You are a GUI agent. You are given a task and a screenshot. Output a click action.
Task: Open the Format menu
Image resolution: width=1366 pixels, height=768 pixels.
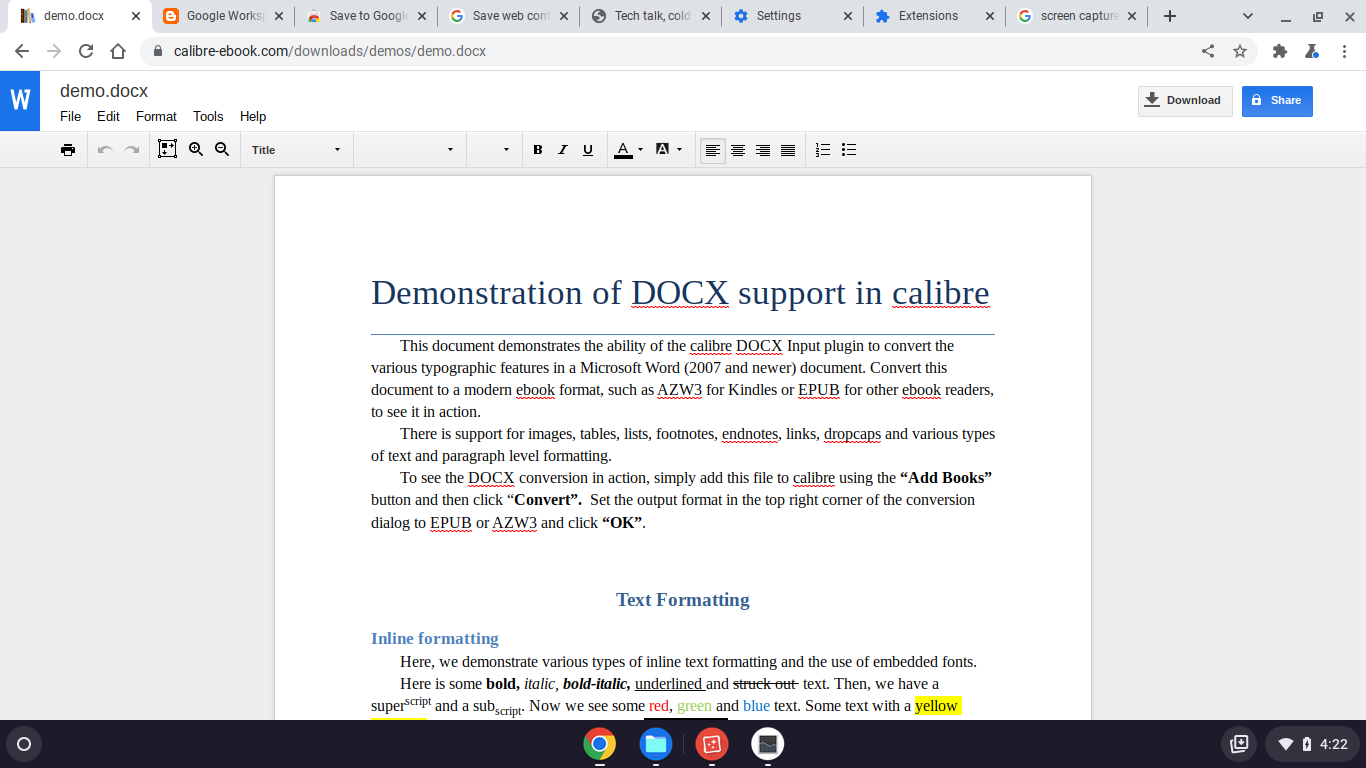click(156, 117)
